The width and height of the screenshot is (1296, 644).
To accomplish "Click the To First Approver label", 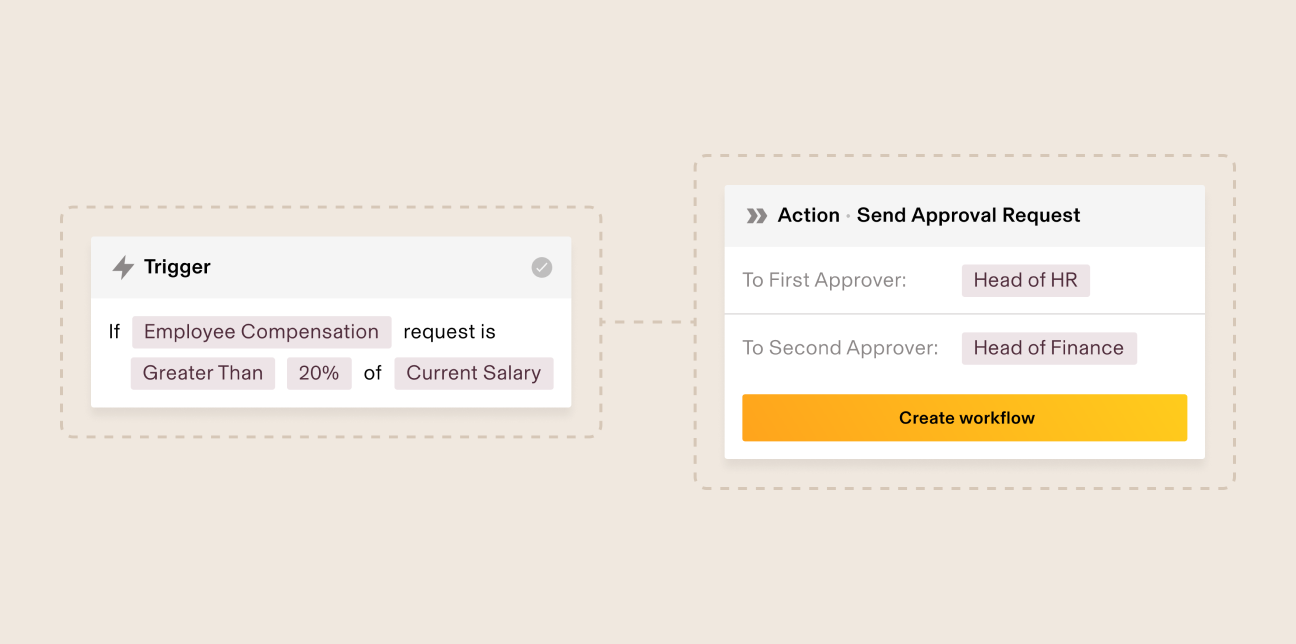I will tap(824, 280).
